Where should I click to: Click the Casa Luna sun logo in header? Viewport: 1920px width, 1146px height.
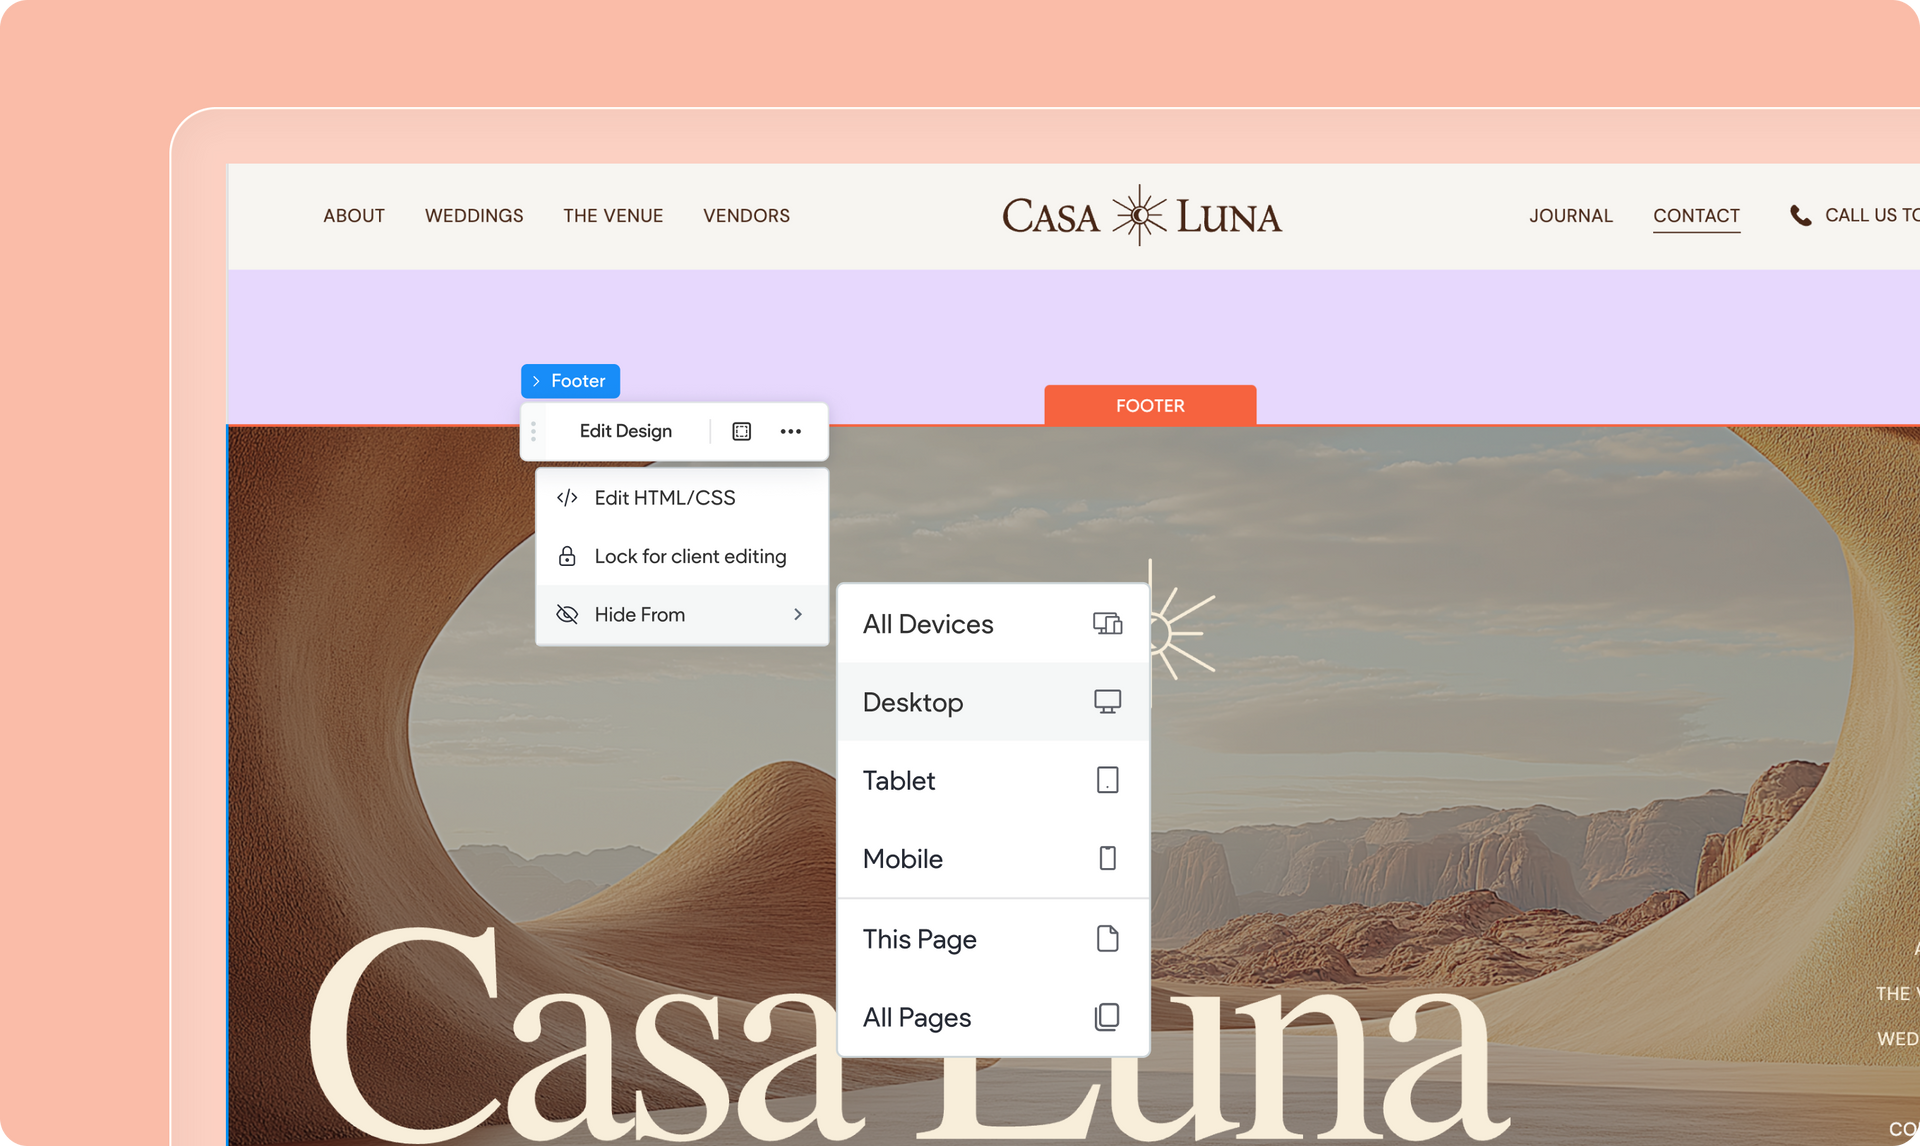[1141, 215]
